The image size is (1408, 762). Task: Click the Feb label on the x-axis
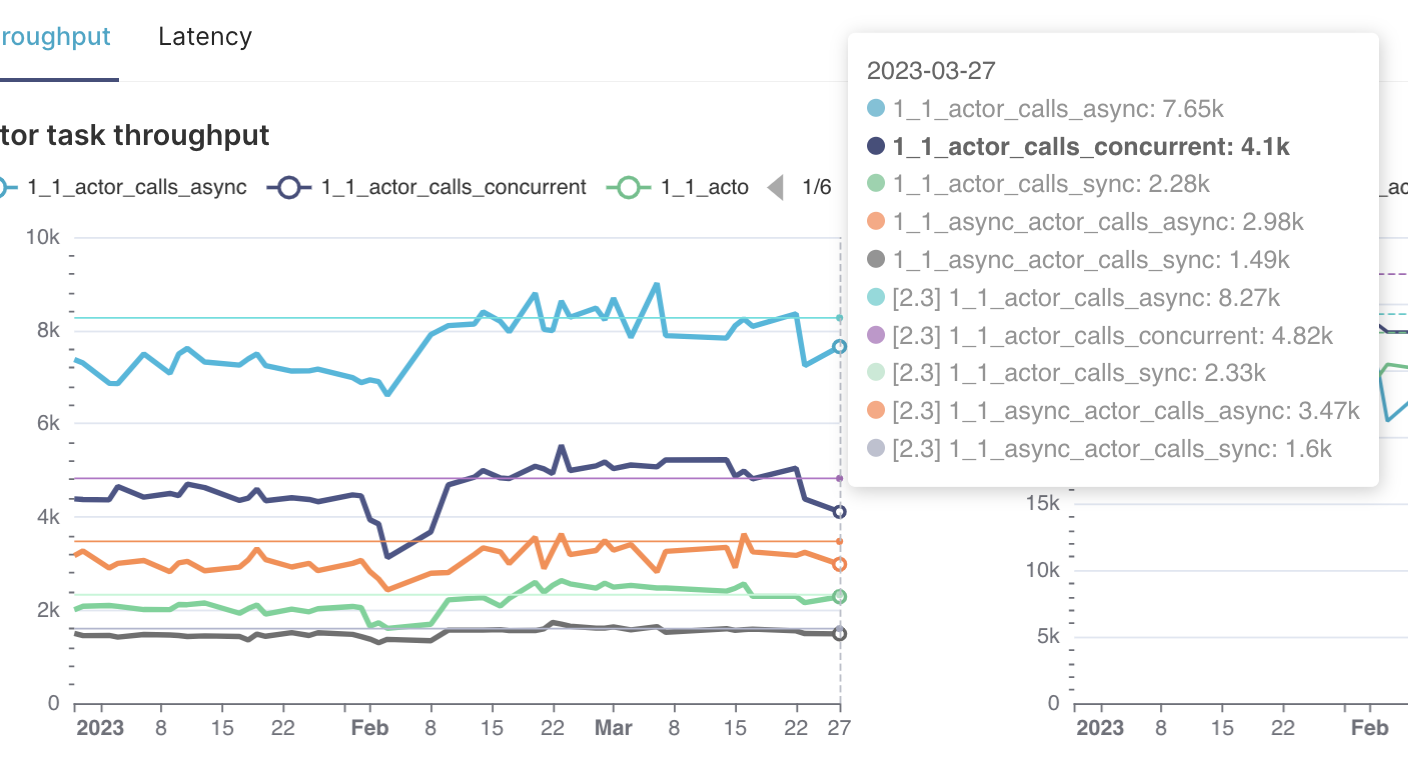[370, 728]
